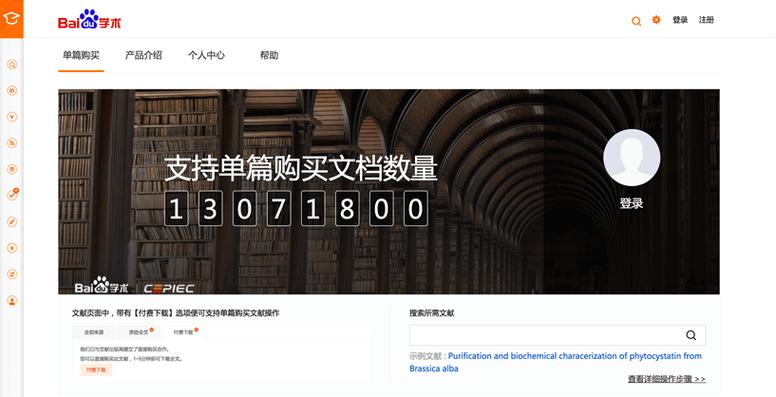
Task: Go to the 个人中心 tab
Action: (206, 55)
